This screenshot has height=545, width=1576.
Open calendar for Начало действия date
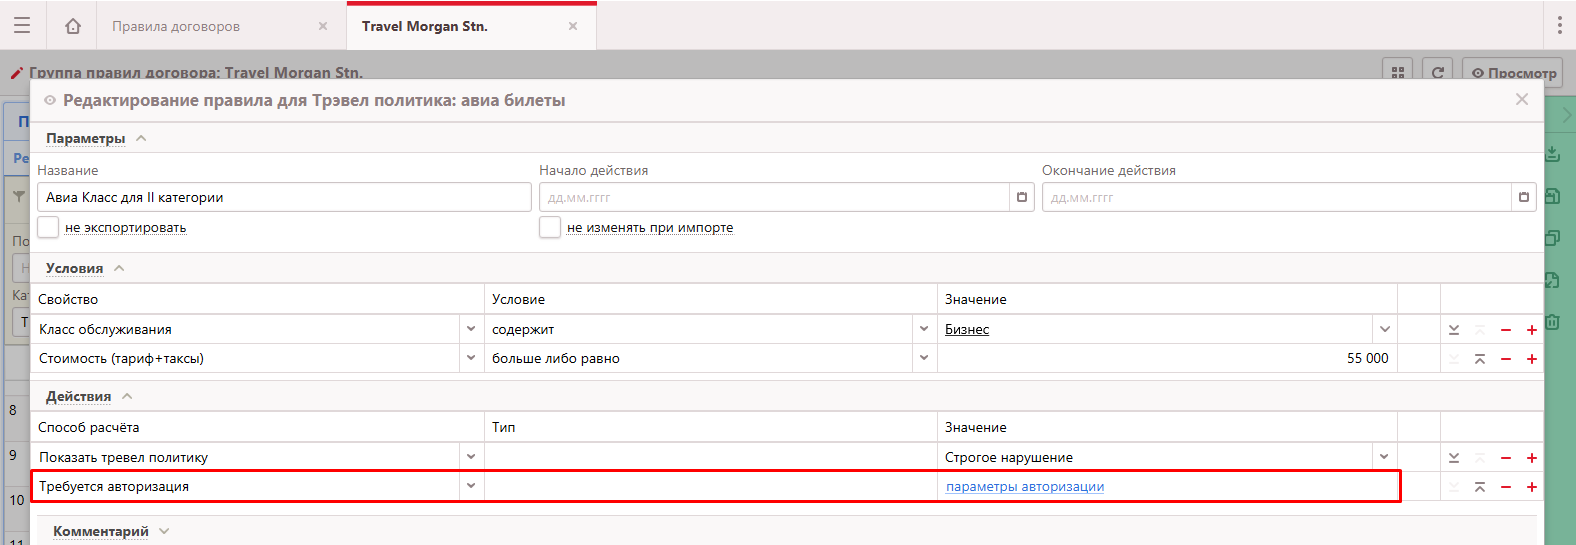click(1021, 197)
